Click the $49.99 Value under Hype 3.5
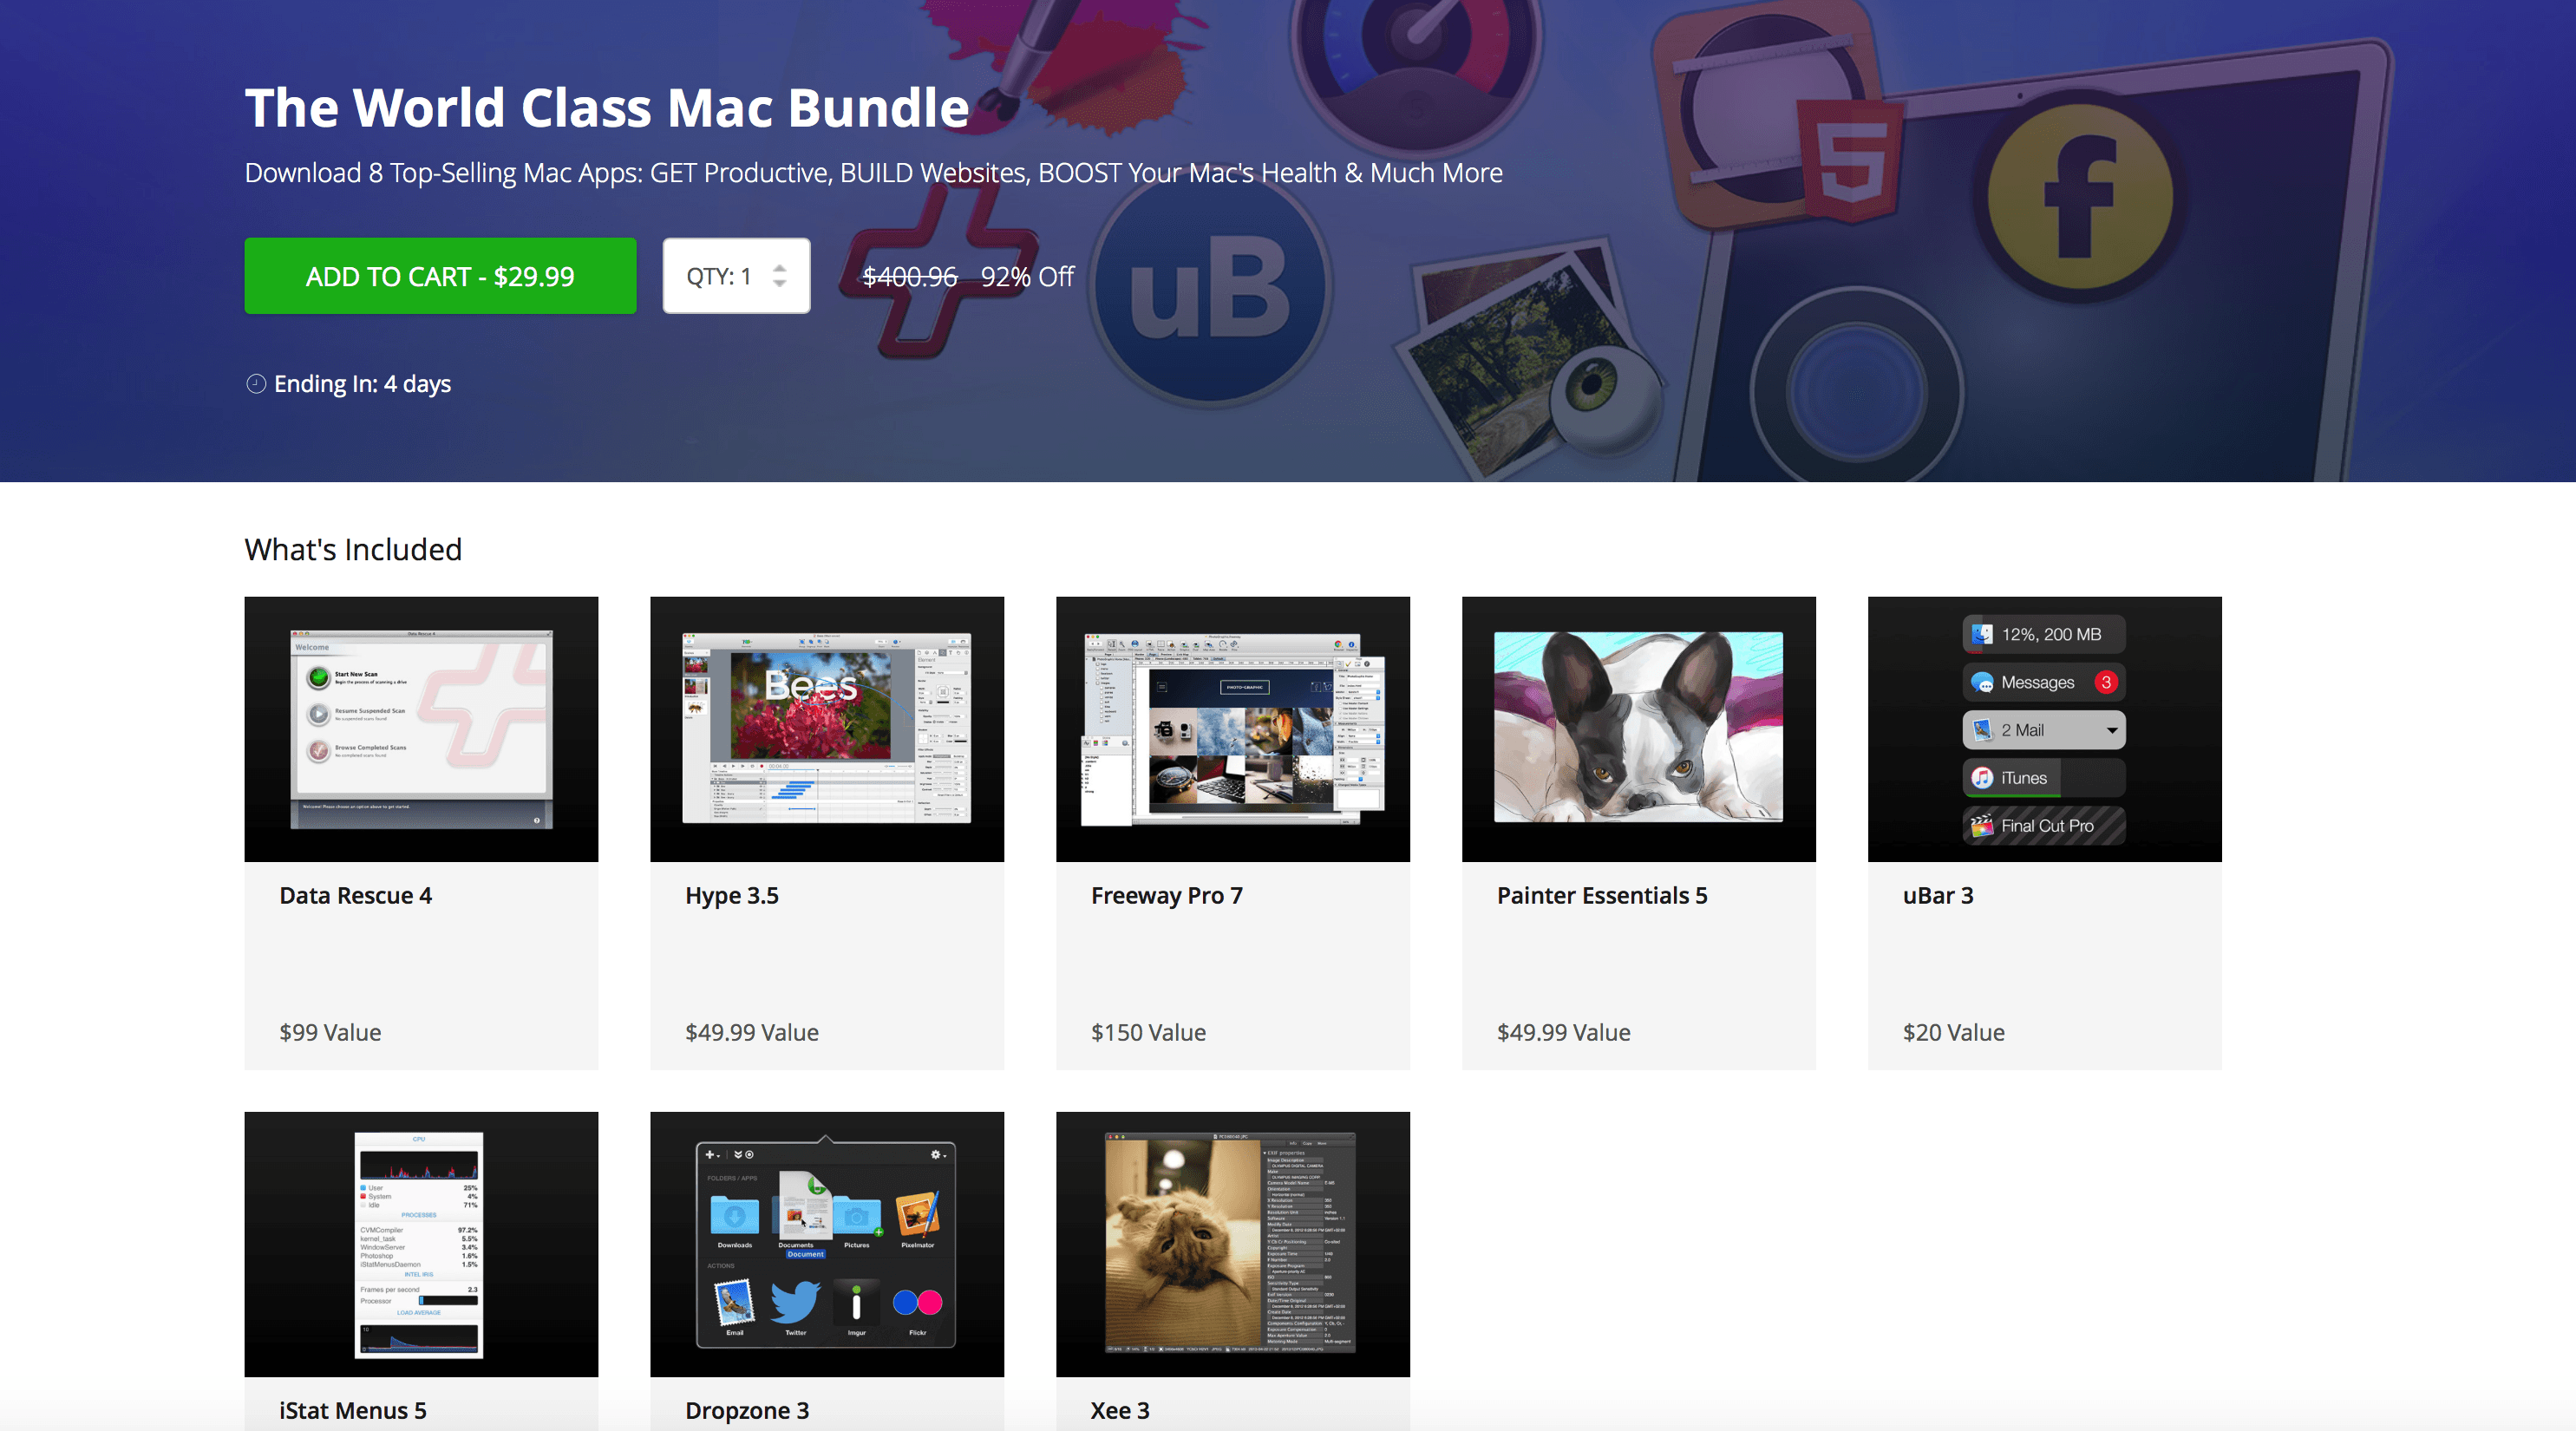The width and height of the screenshot is (2576, 1431). point(752,1032)
